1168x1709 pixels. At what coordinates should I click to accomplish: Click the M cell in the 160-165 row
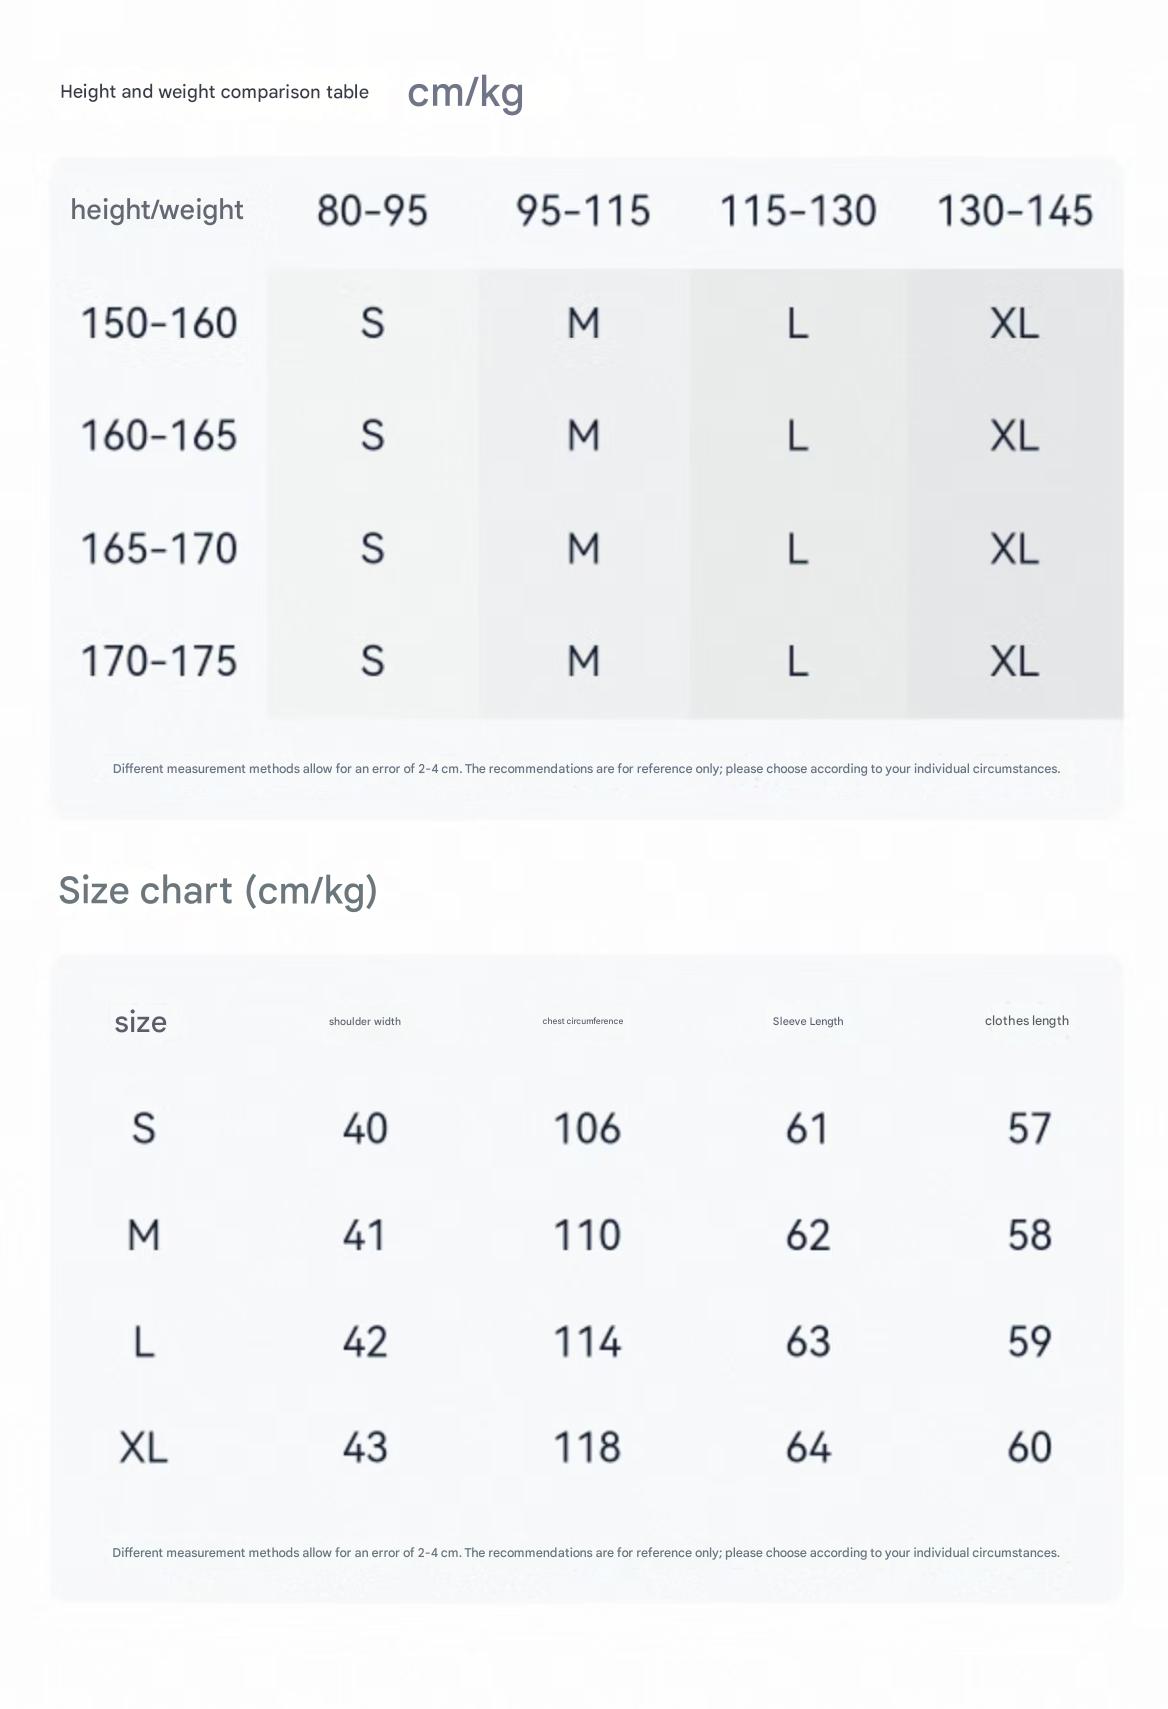coord(583,436)
